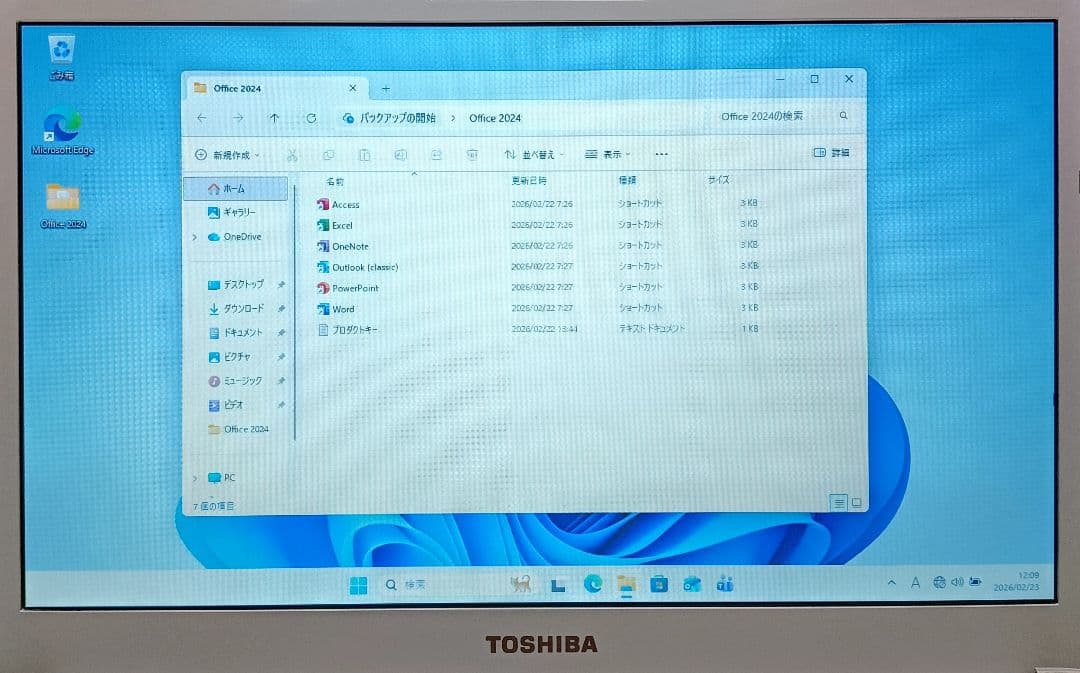Click the up-arrow icon to go up one folder
The image size is (1080, 673).
(x=273, y=118)
